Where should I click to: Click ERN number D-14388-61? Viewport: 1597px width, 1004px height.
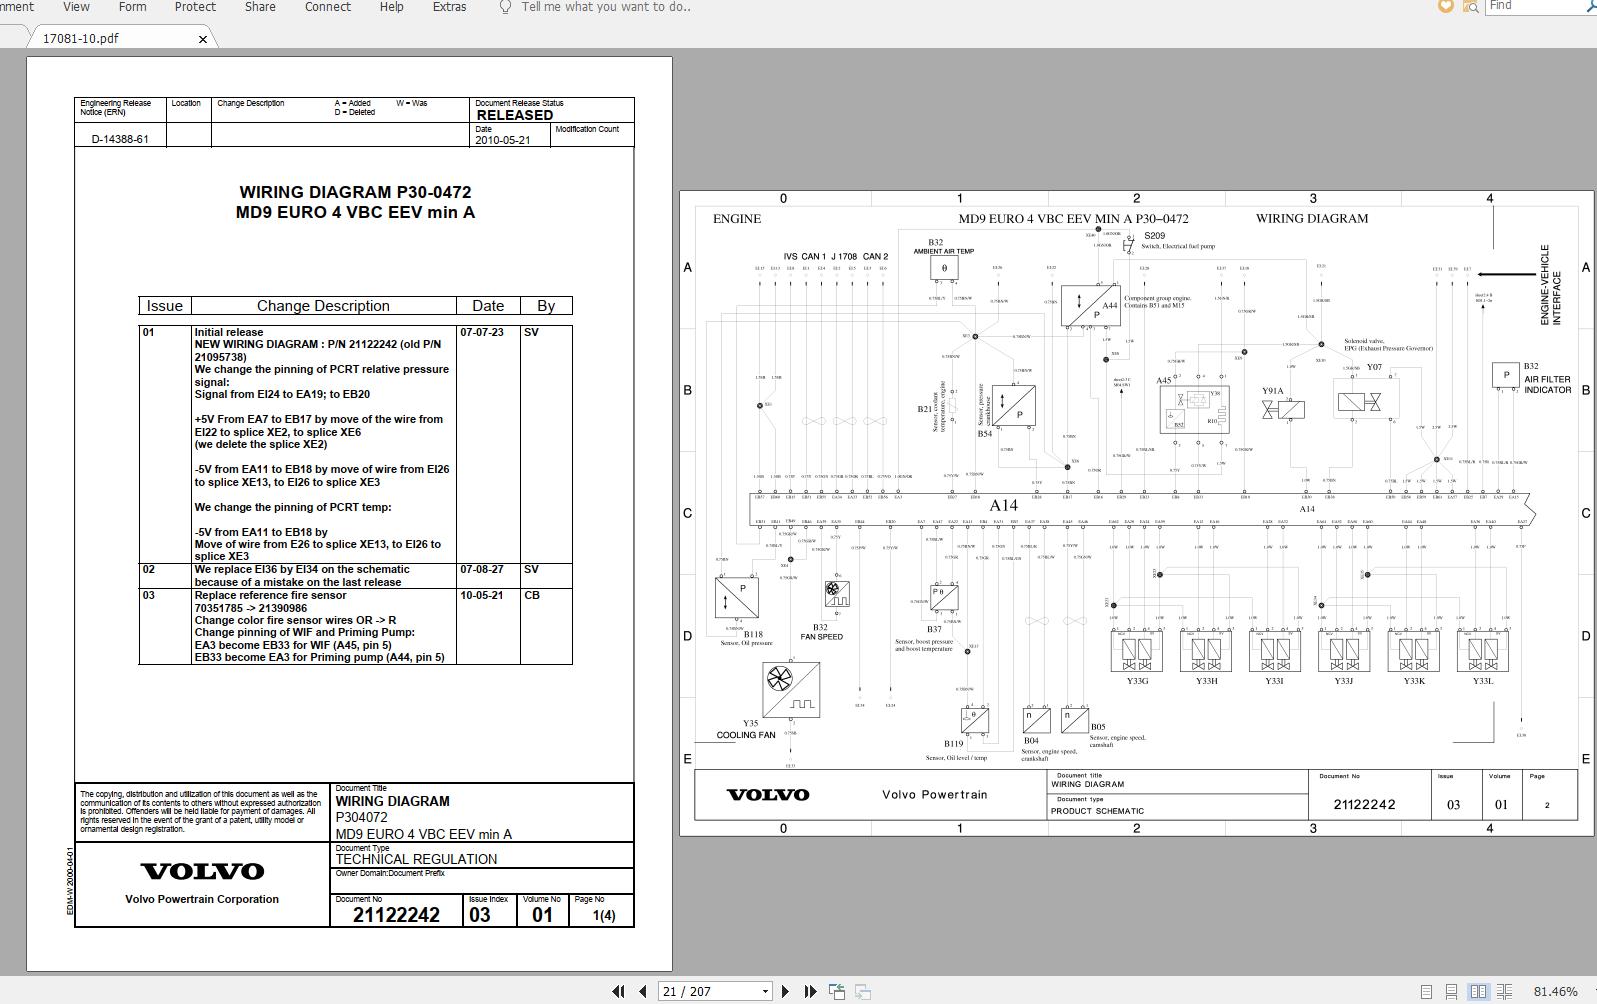click(120, 139)
